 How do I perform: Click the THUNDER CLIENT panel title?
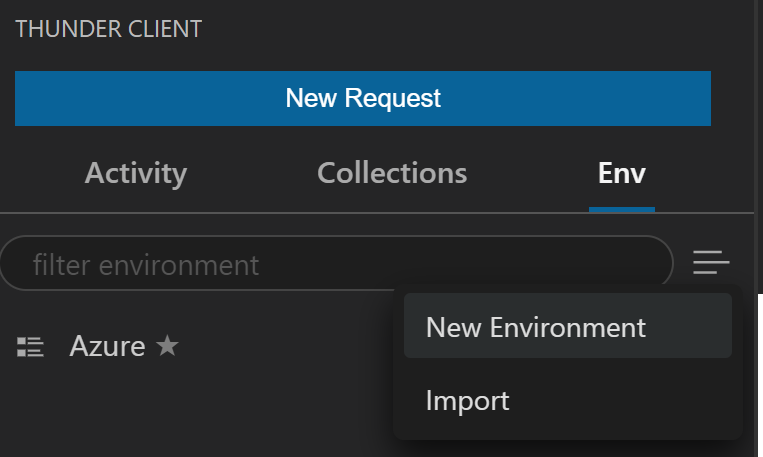point(108,29)
